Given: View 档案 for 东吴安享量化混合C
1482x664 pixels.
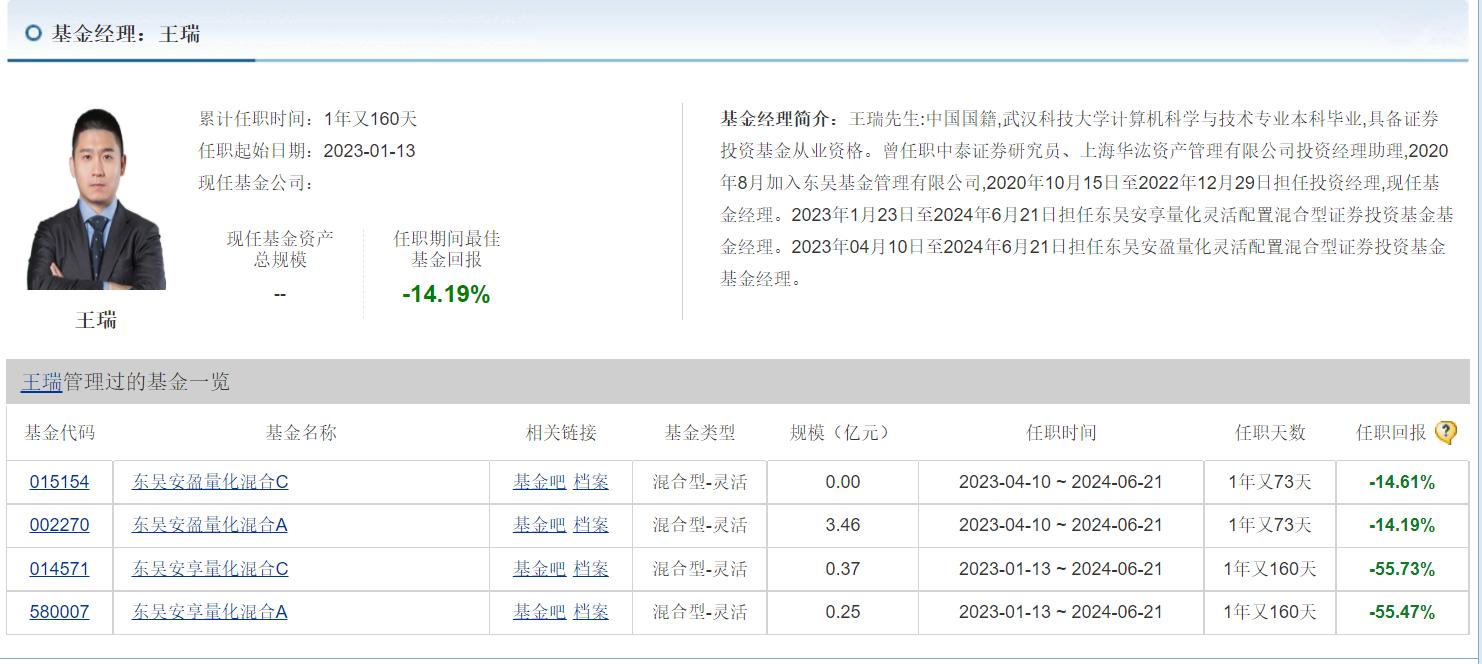Looking at the screenshot, I should [x=591, y=569].
